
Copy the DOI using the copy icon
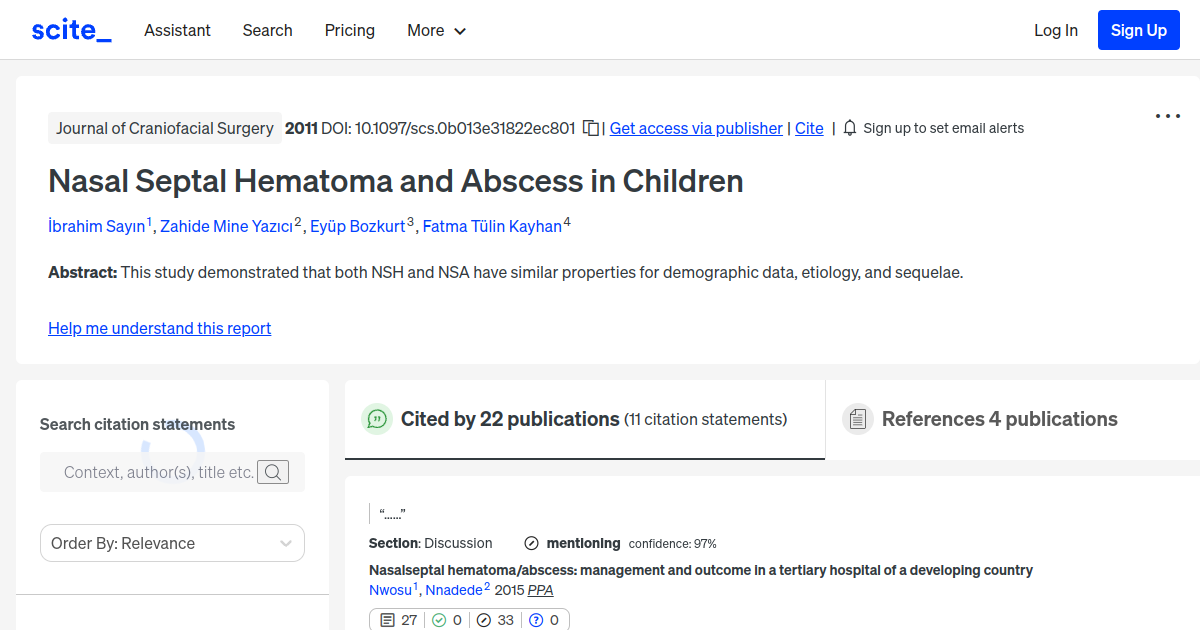[x=590, y=128]
